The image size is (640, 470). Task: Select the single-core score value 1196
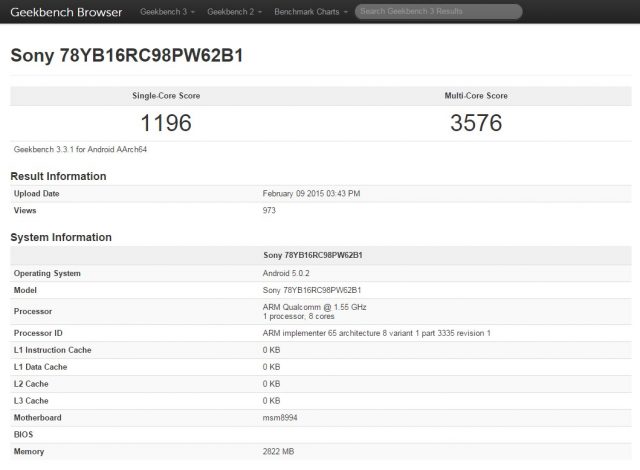click(x=166, y=123)
